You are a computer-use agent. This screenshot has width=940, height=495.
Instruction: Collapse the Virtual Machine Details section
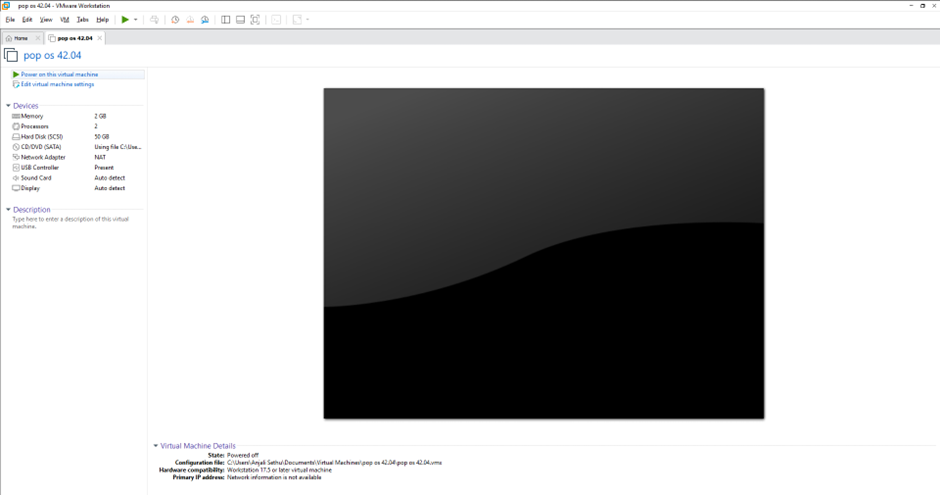(156, 446)
